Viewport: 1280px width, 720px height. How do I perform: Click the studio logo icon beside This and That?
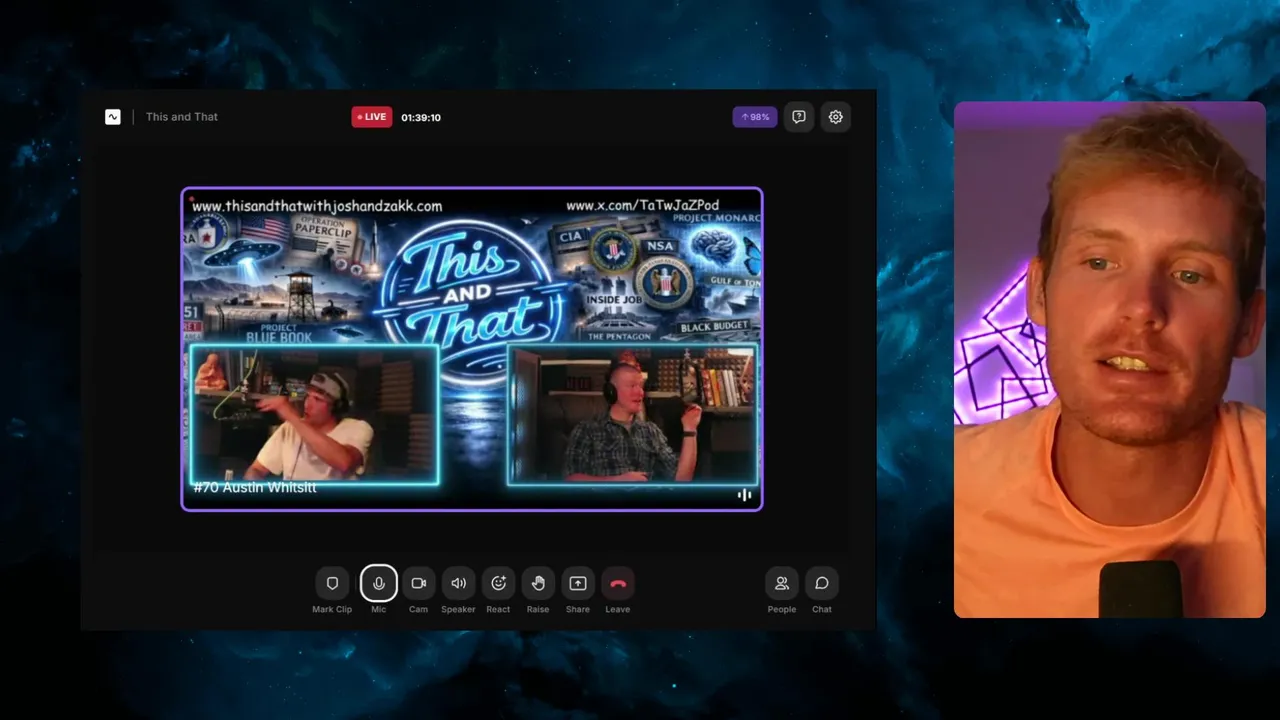click(113, 117)
